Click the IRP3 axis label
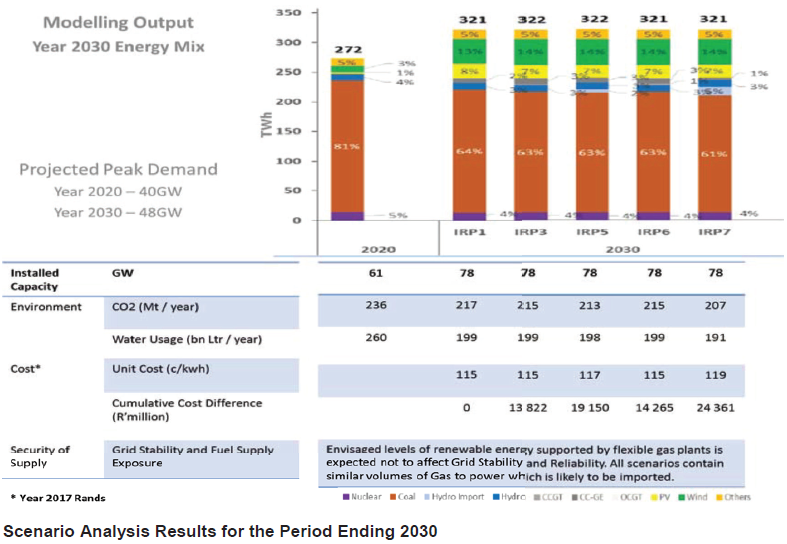The image size is (787, 544). click(x=531, y=232)
